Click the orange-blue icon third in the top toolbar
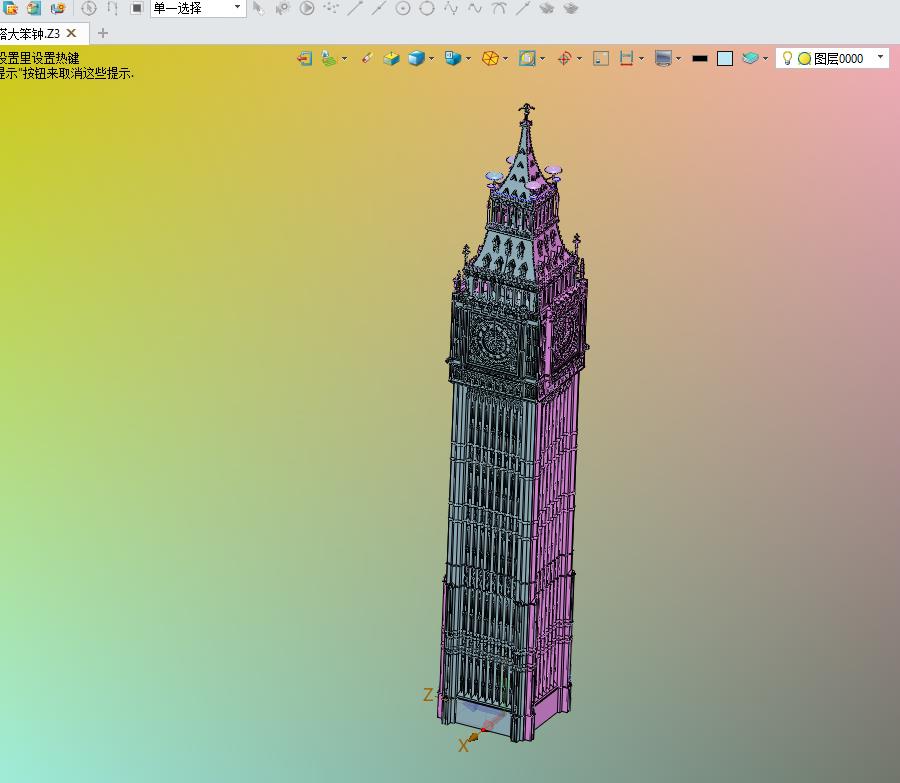Image resolution: width=900 pixels, height=783 pixels. (x=58, y=8)
